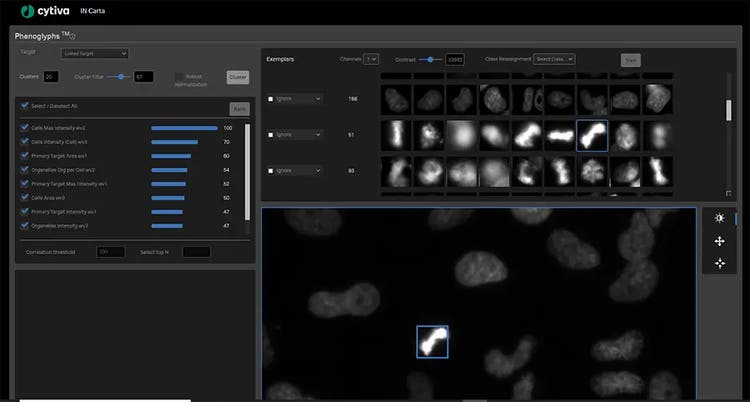Click the Rank button
This screenshot has height=402, width=750.
tap(239, 109)
